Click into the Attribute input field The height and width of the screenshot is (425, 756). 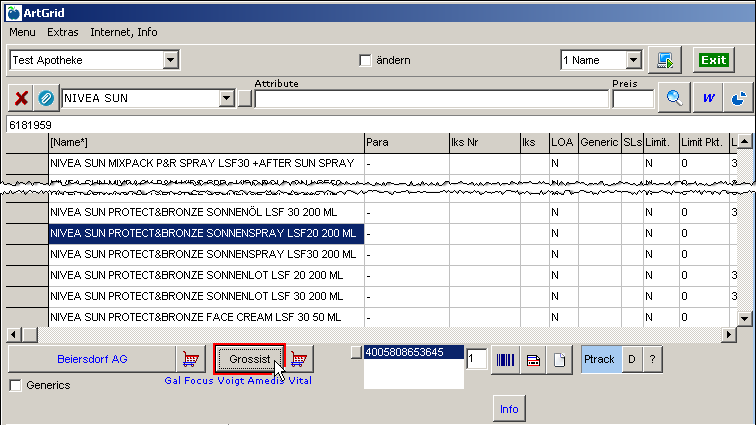point(431,99)
